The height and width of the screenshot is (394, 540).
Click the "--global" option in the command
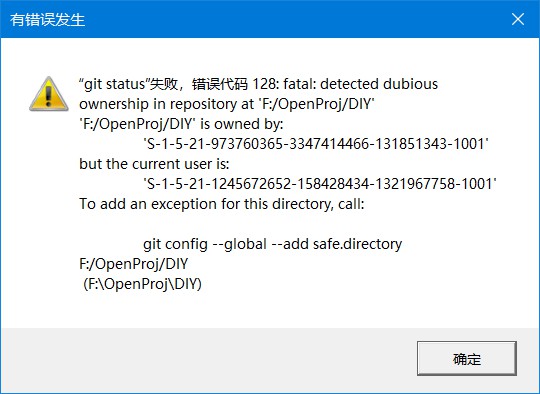click(240, 244)
